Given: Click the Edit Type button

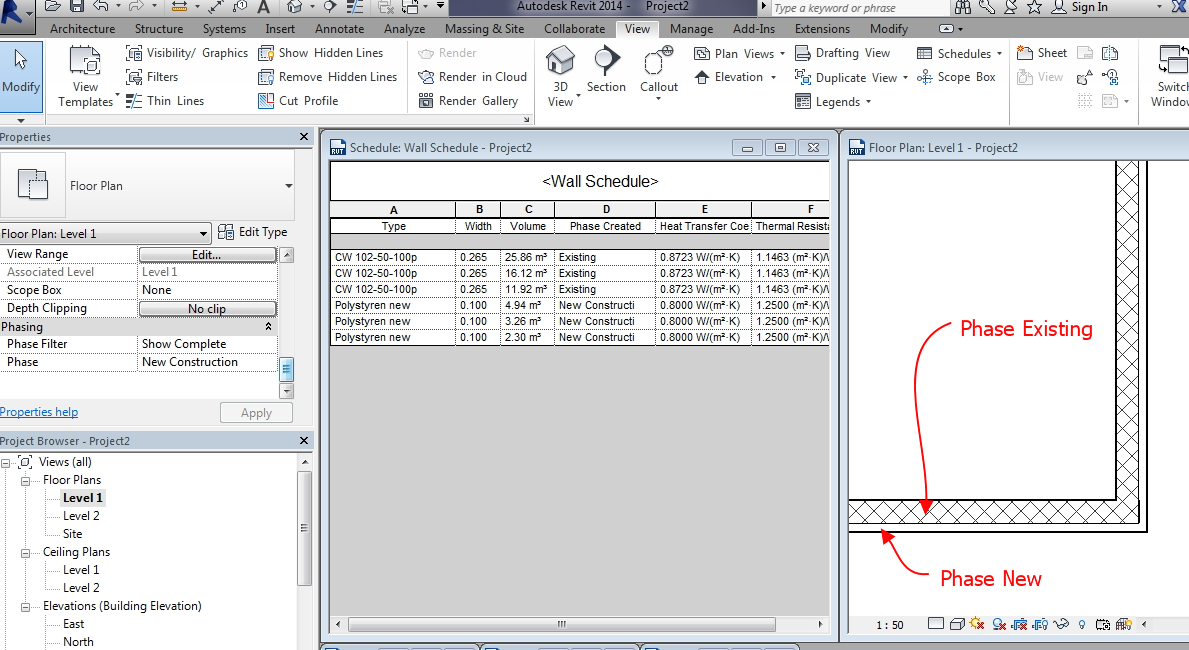Looking at the screenshot, I should (x=253, y=232).
